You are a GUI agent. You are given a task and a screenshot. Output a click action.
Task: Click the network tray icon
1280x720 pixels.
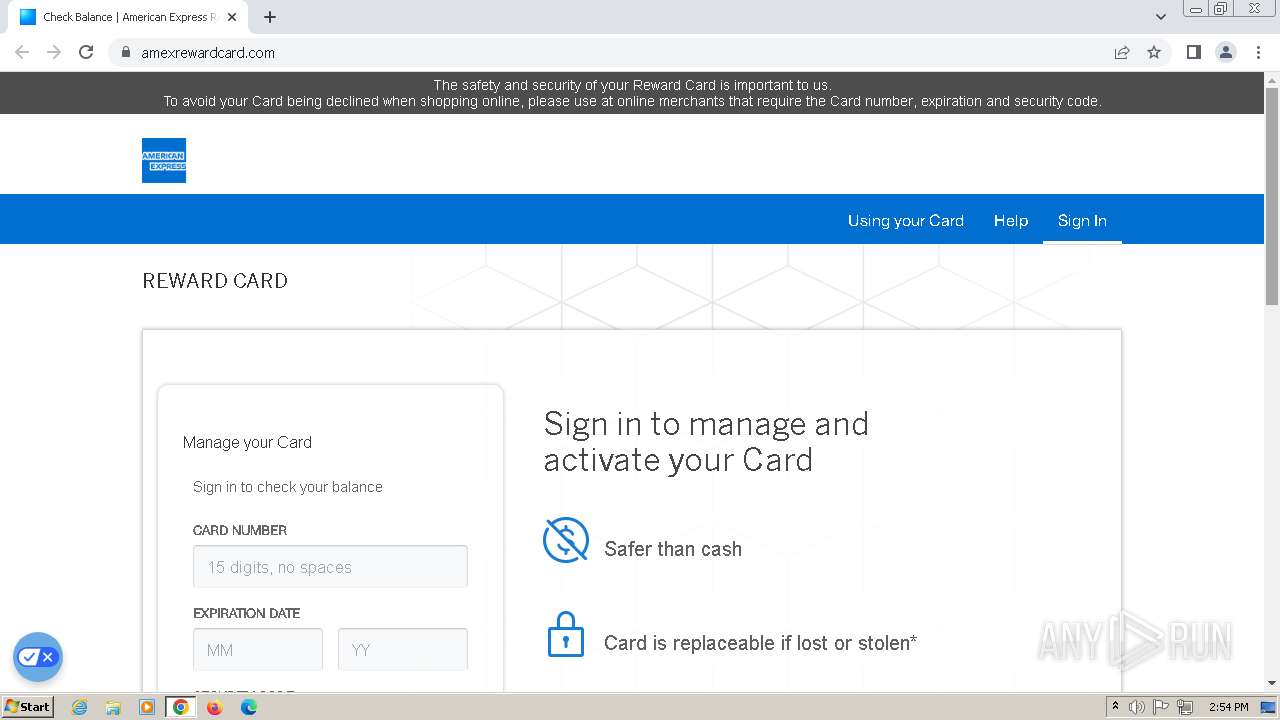pyautogui.click(x=1185, y=707)
